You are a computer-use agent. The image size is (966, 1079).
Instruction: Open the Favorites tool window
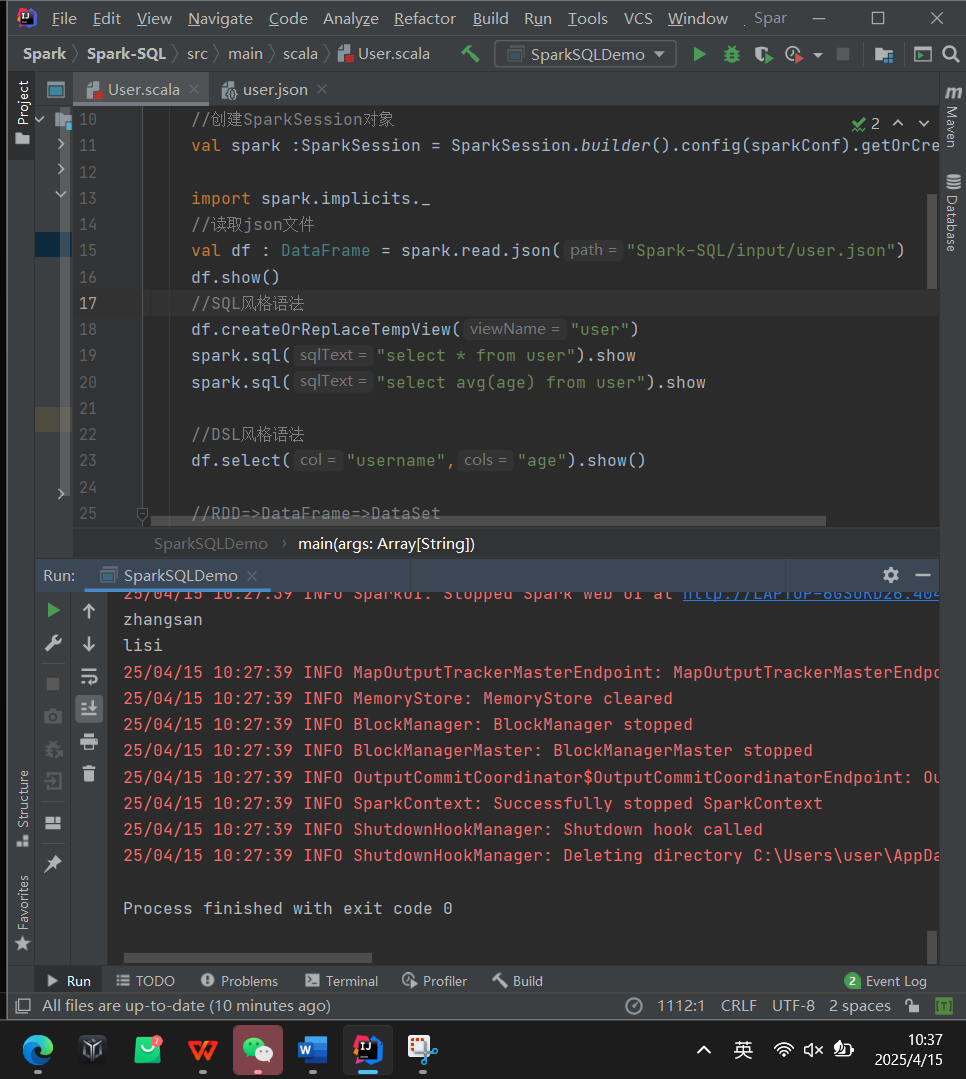pos(23,912)
